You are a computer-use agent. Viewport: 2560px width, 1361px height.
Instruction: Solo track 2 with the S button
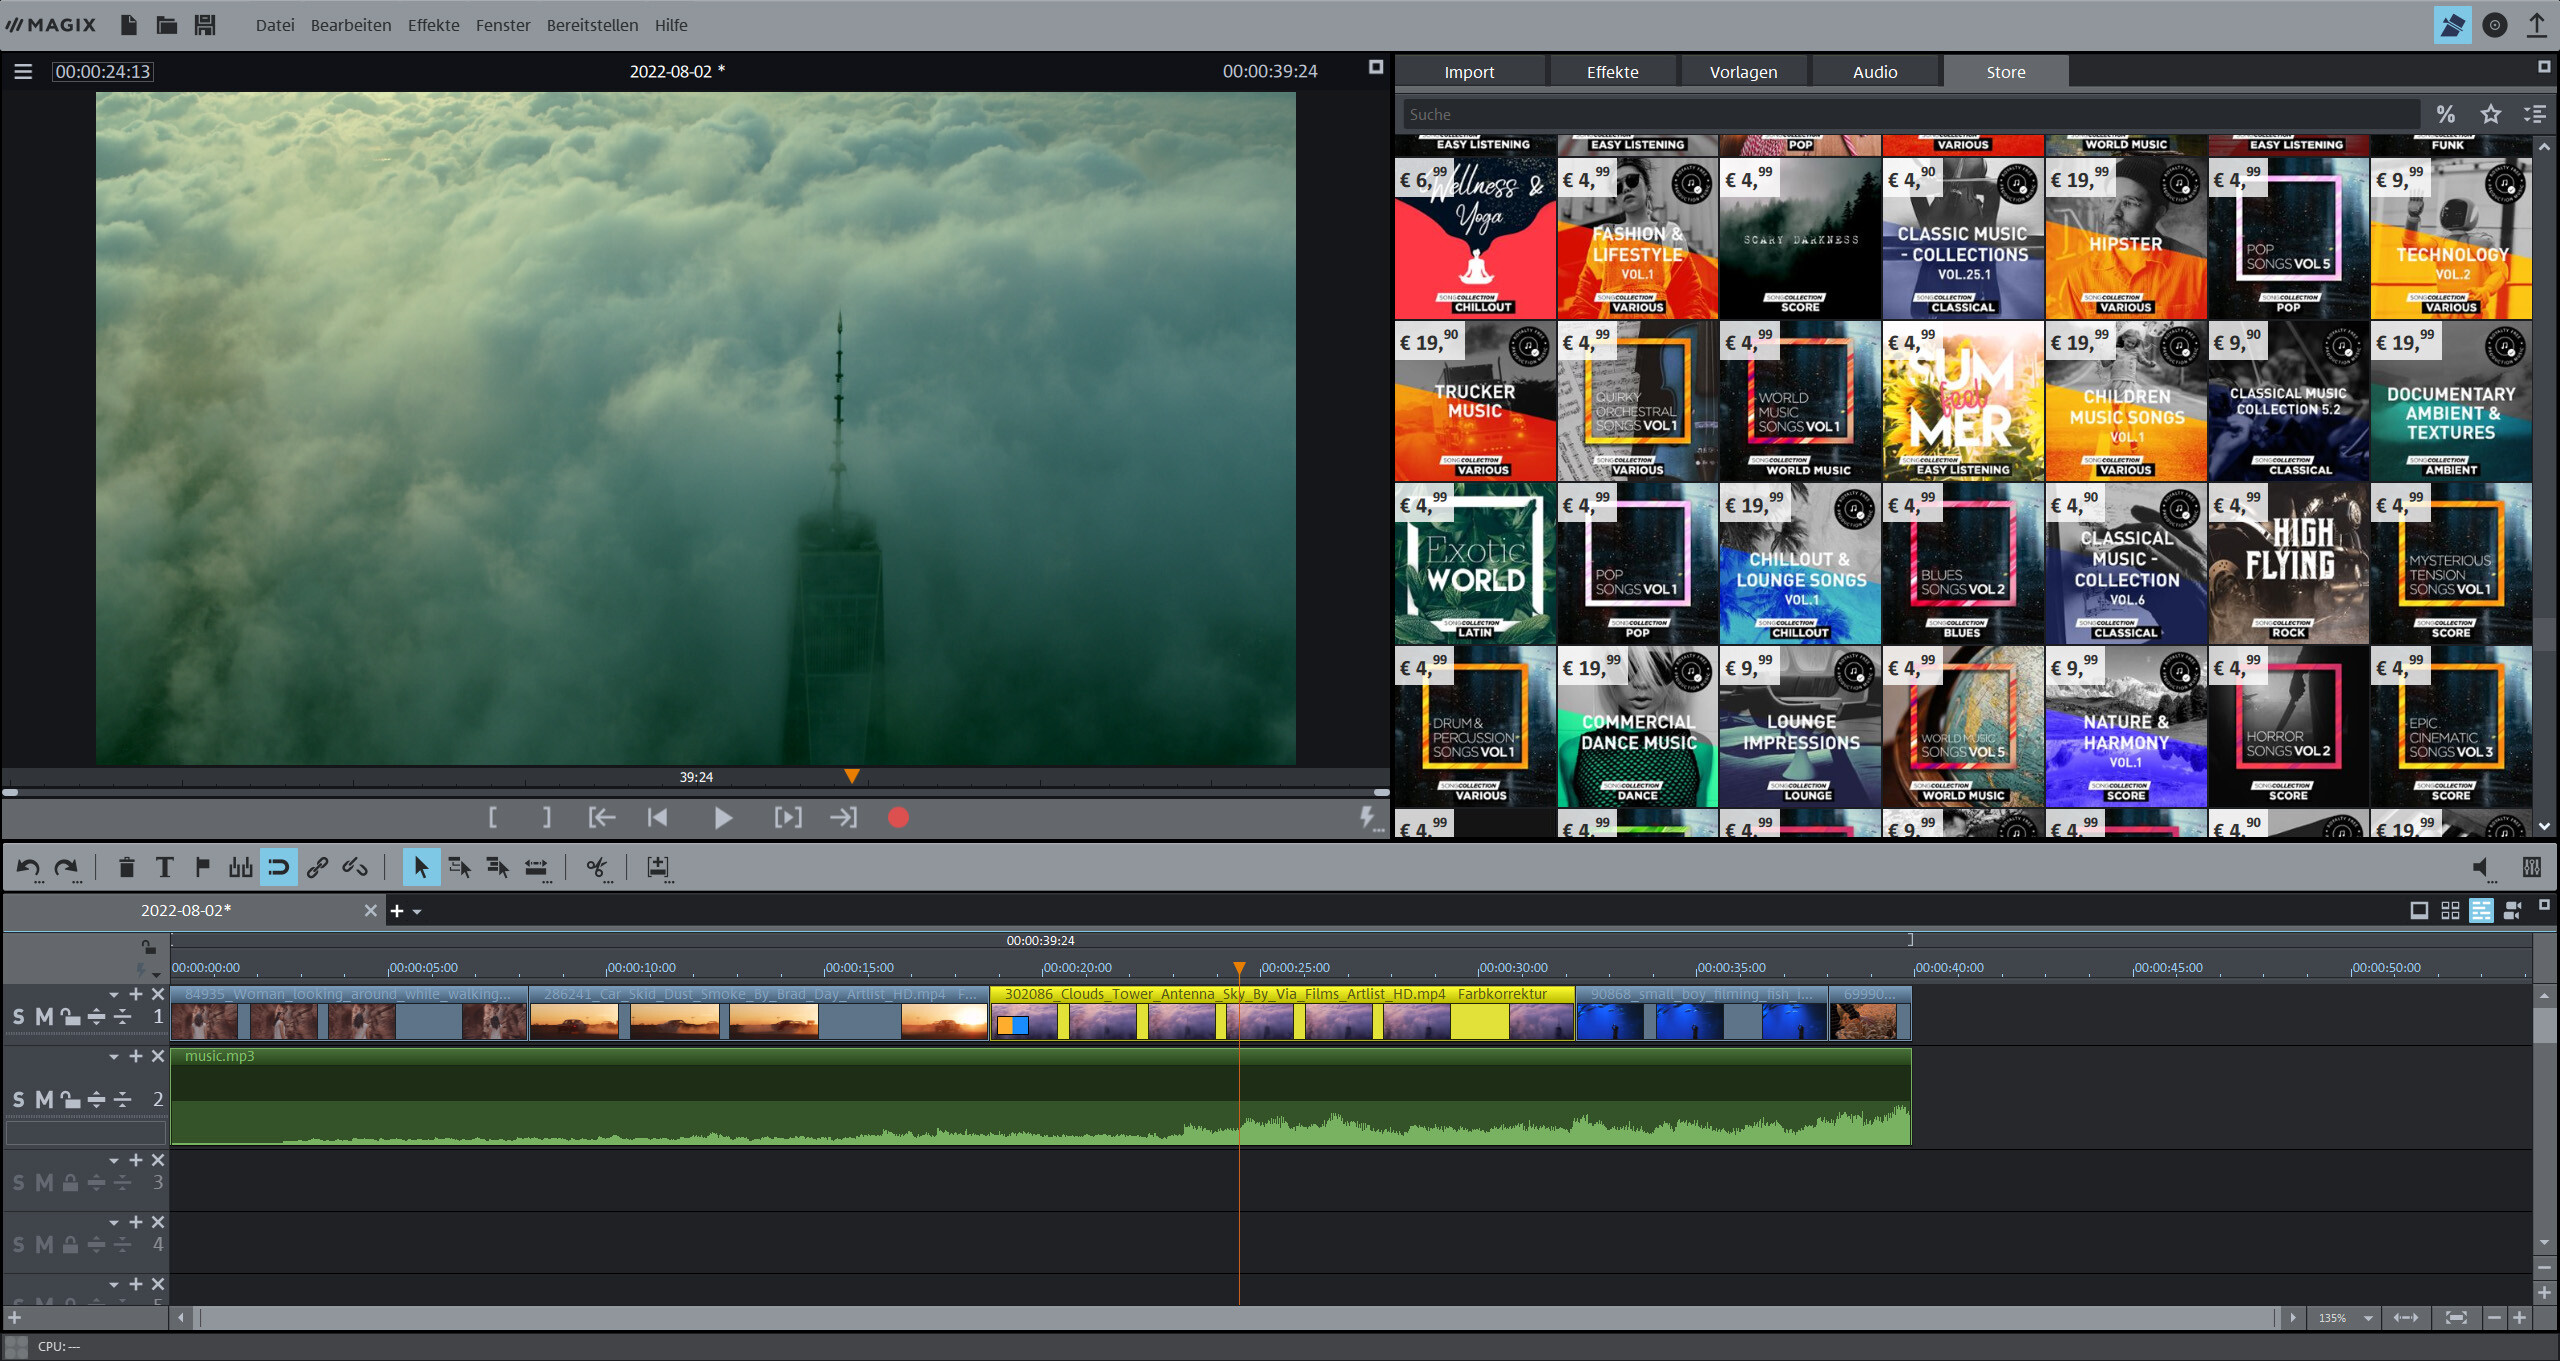coord(17,1099)
